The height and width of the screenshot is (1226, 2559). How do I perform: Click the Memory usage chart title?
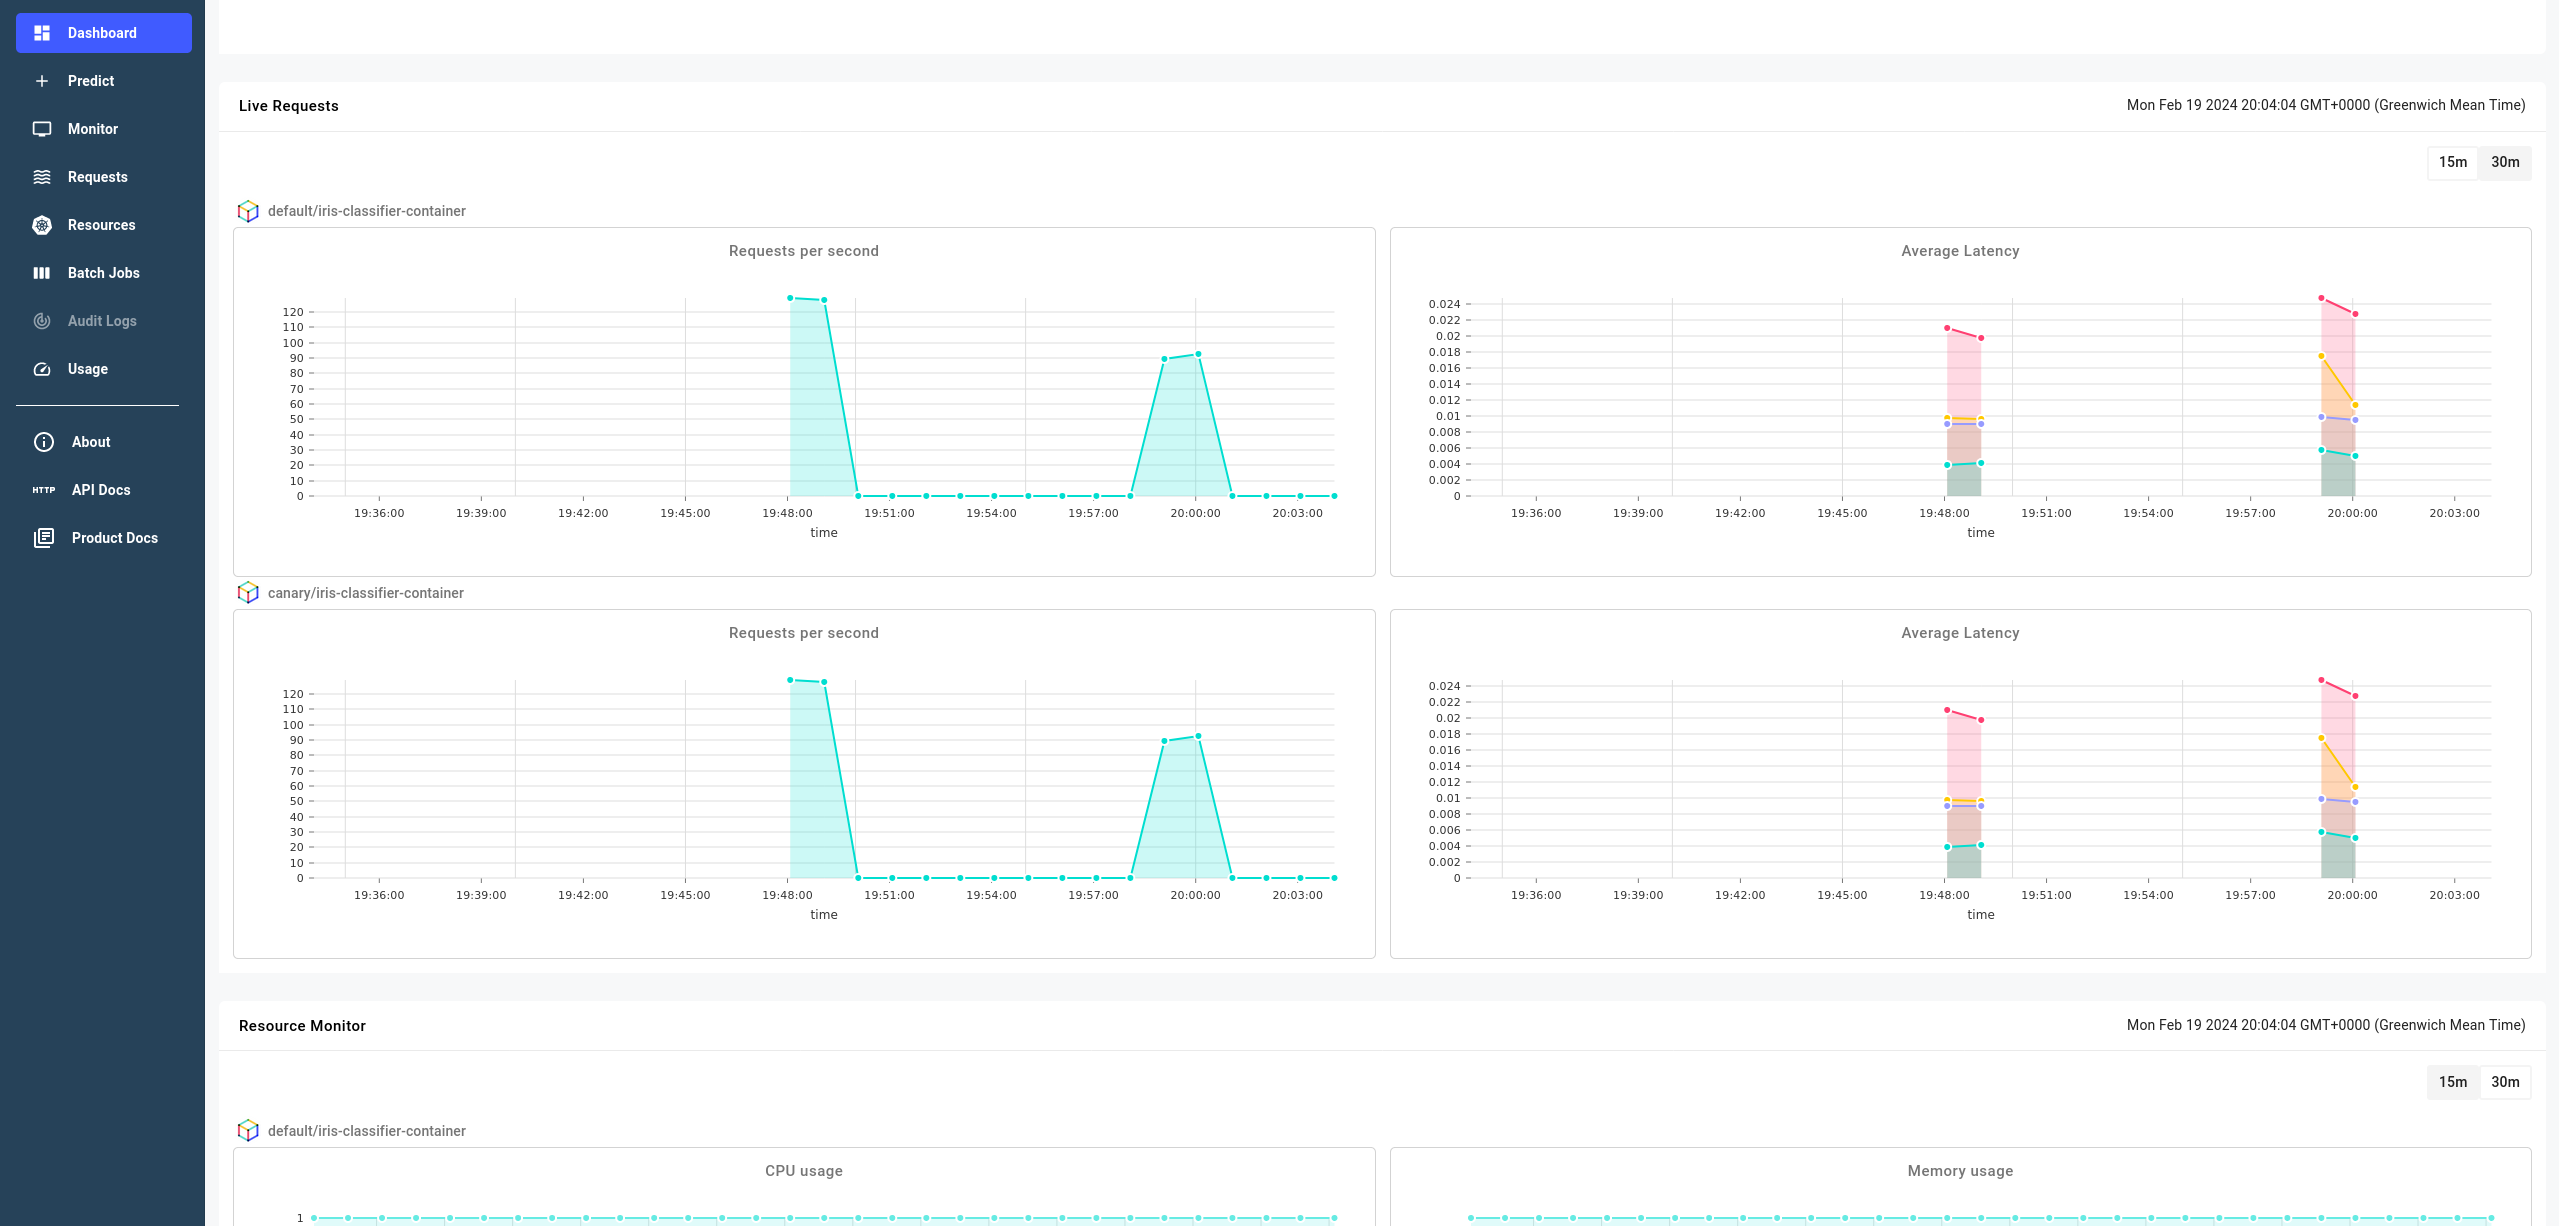click(x=1960, y=1171)
